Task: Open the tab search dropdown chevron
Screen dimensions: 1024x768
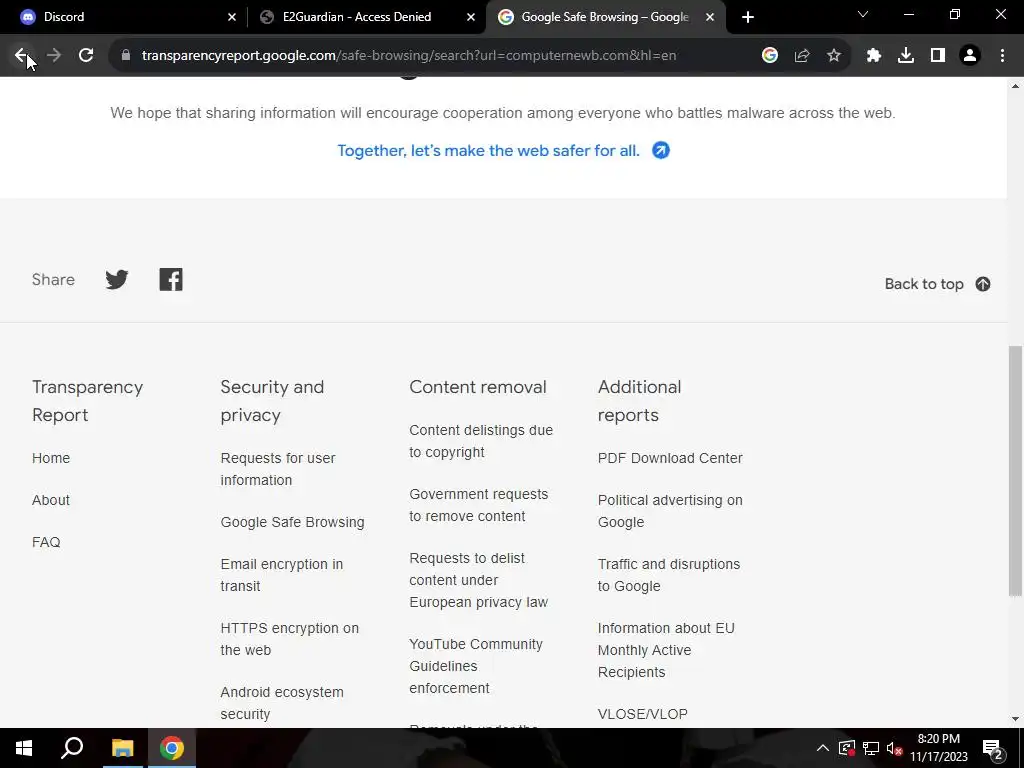Action: click(863, 14)
